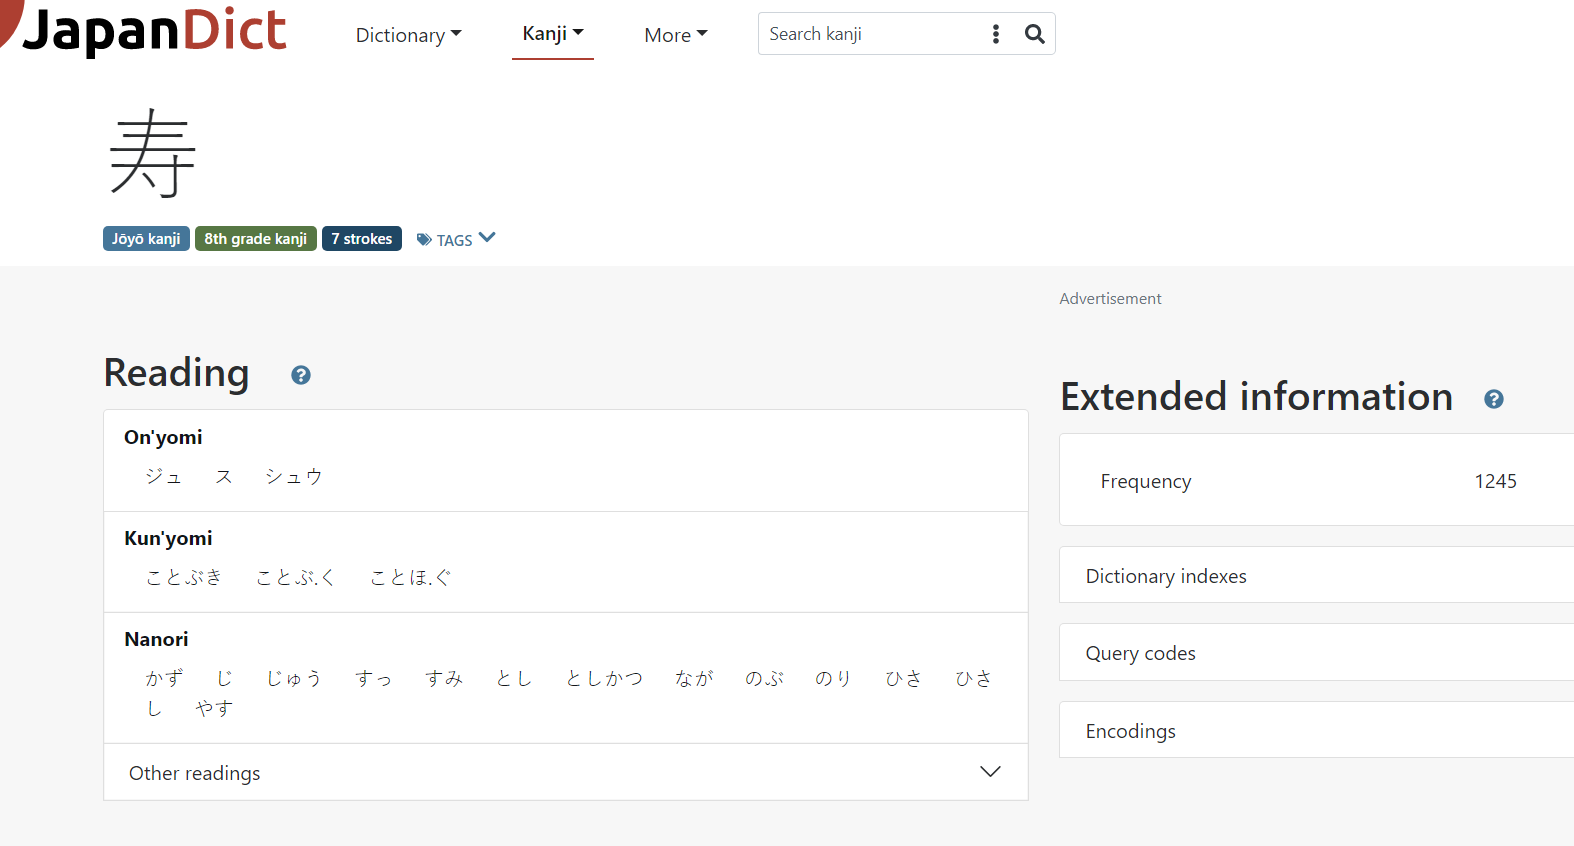Open the Kanji dropdown menu

[x=553, y=34]
